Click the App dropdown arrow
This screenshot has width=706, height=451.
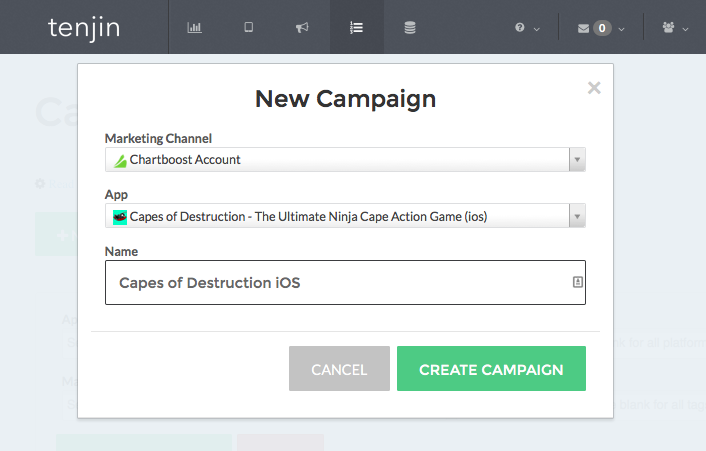coord(577,216)
